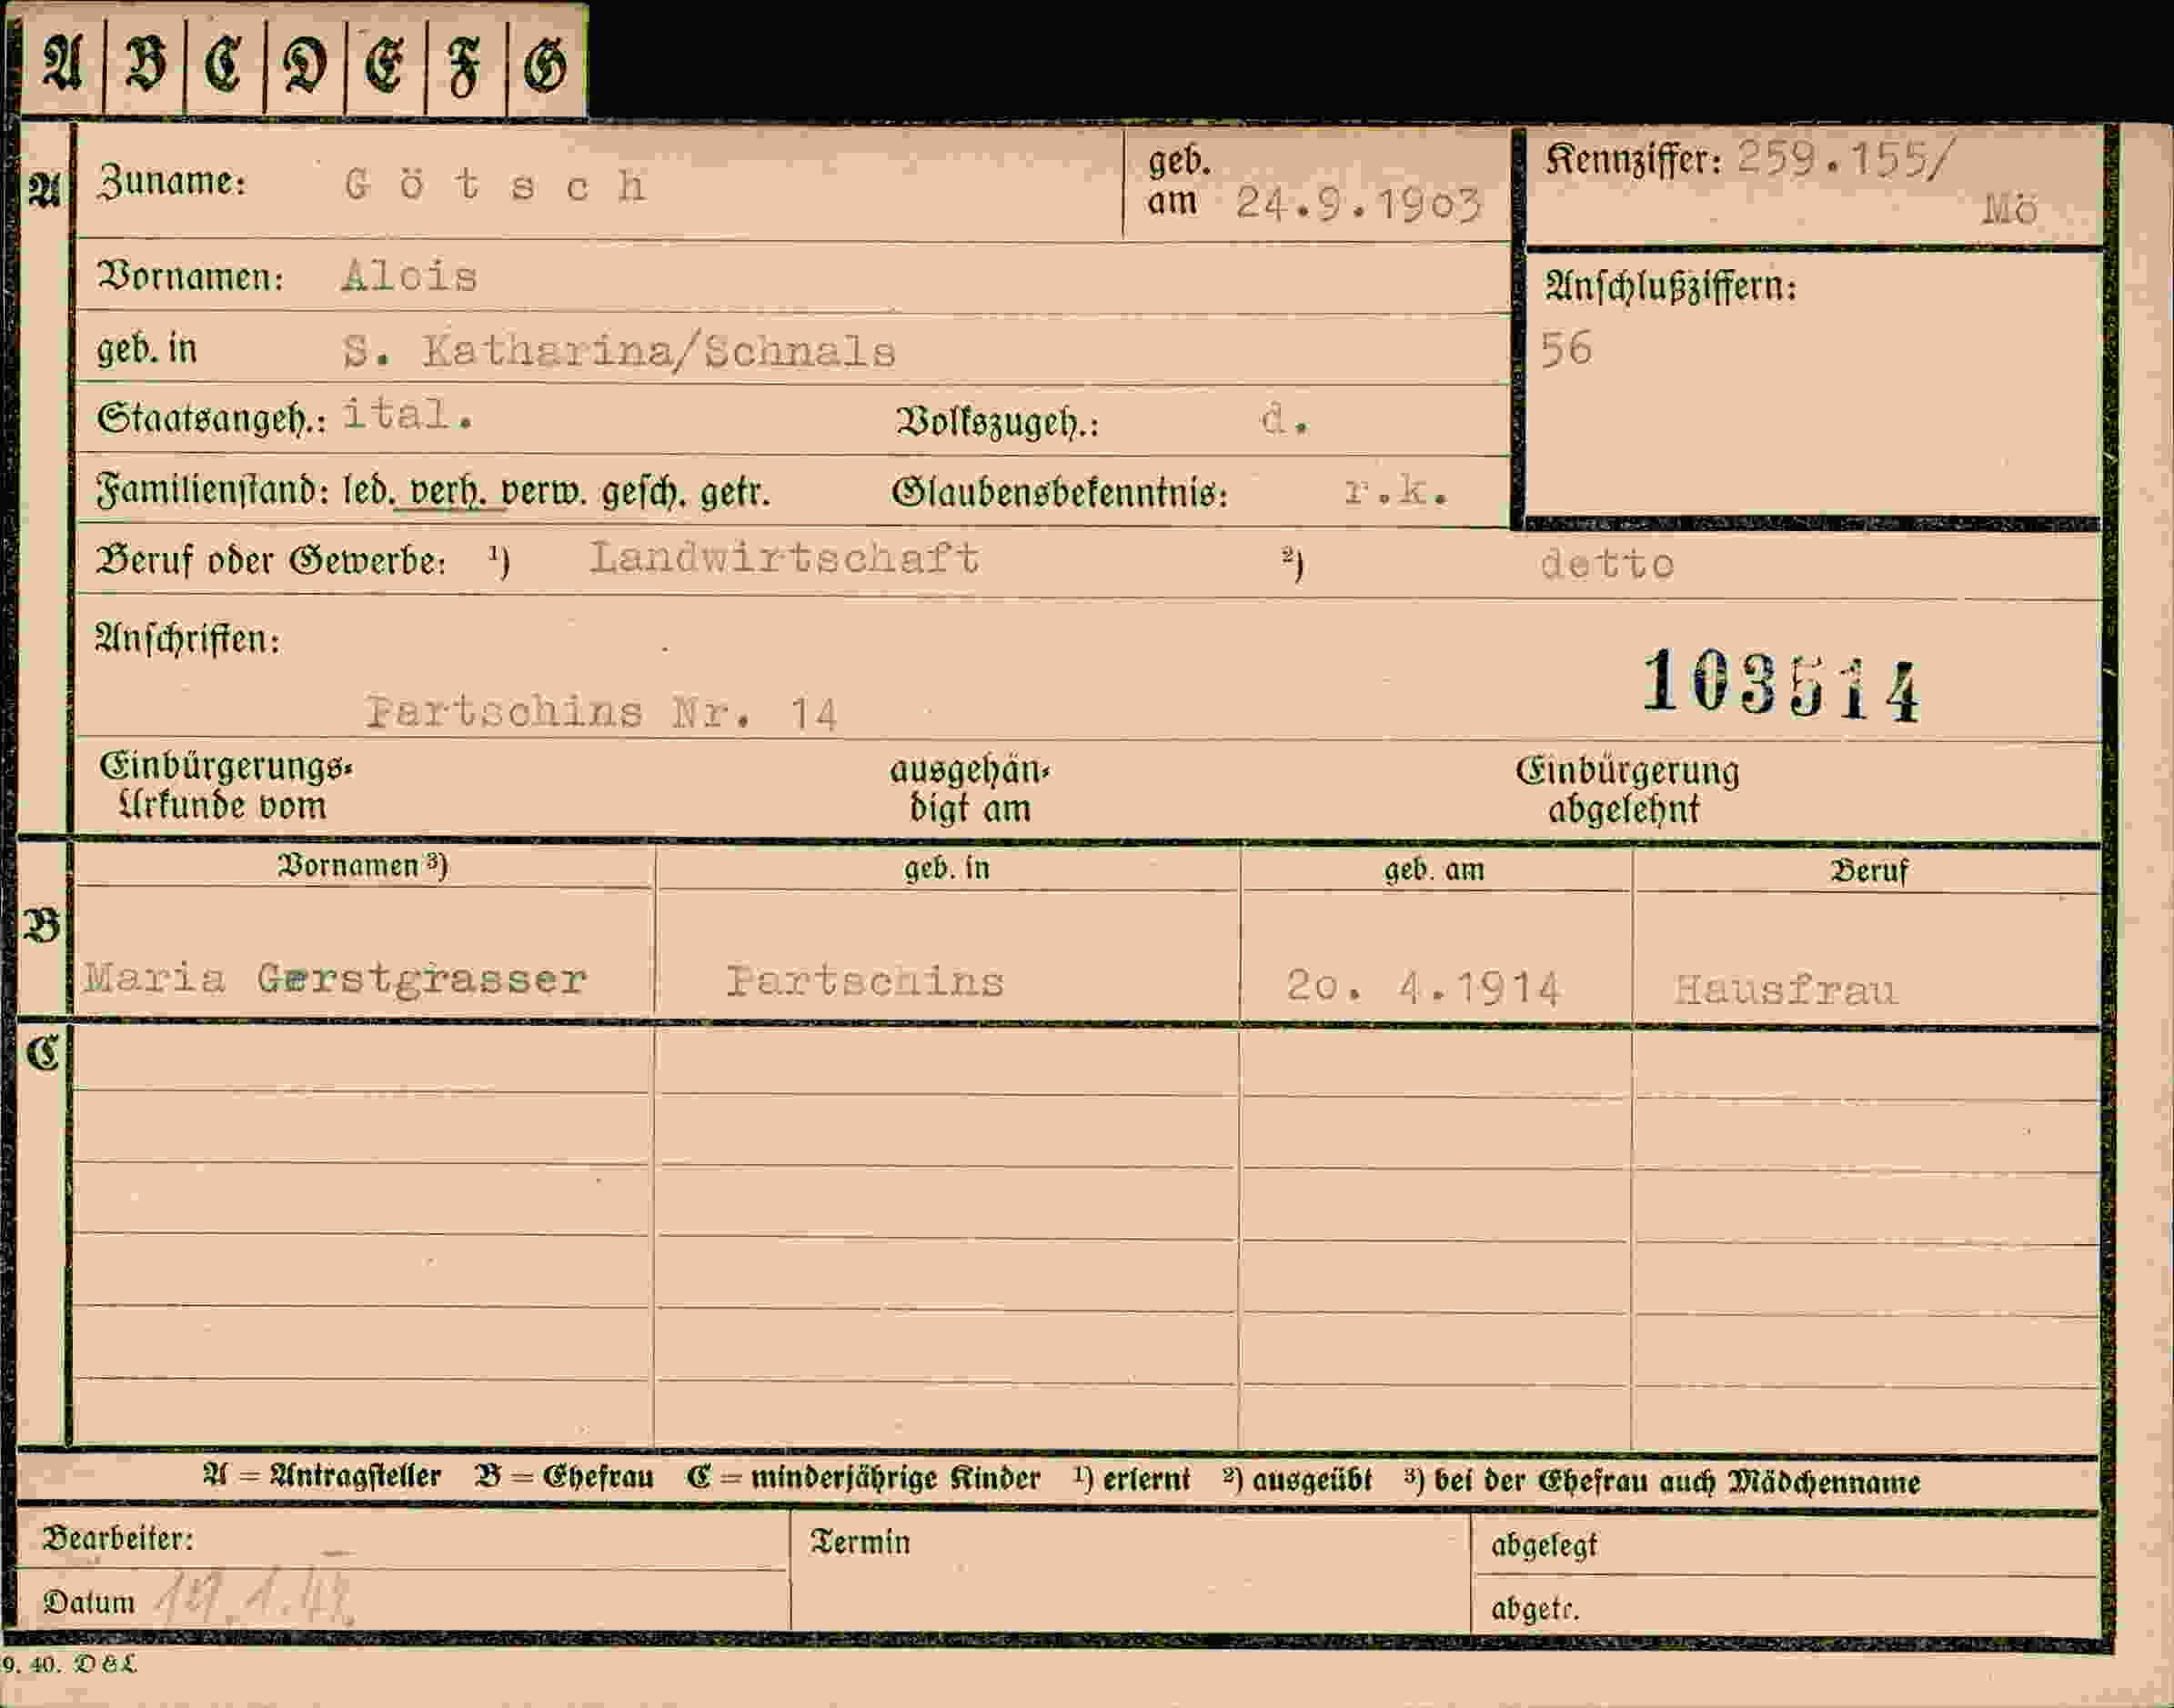This screenshot has height=1708, width=2174.
Task: Click the 'Kennziffer:' label
Action: pyautogui.click(x=1634, y=158)
